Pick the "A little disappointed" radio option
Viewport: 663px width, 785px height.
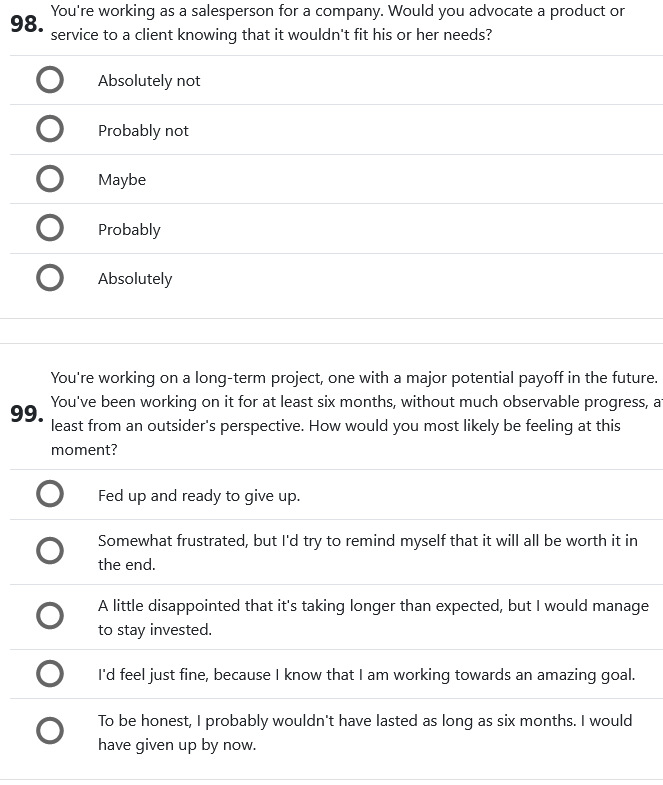50,617
